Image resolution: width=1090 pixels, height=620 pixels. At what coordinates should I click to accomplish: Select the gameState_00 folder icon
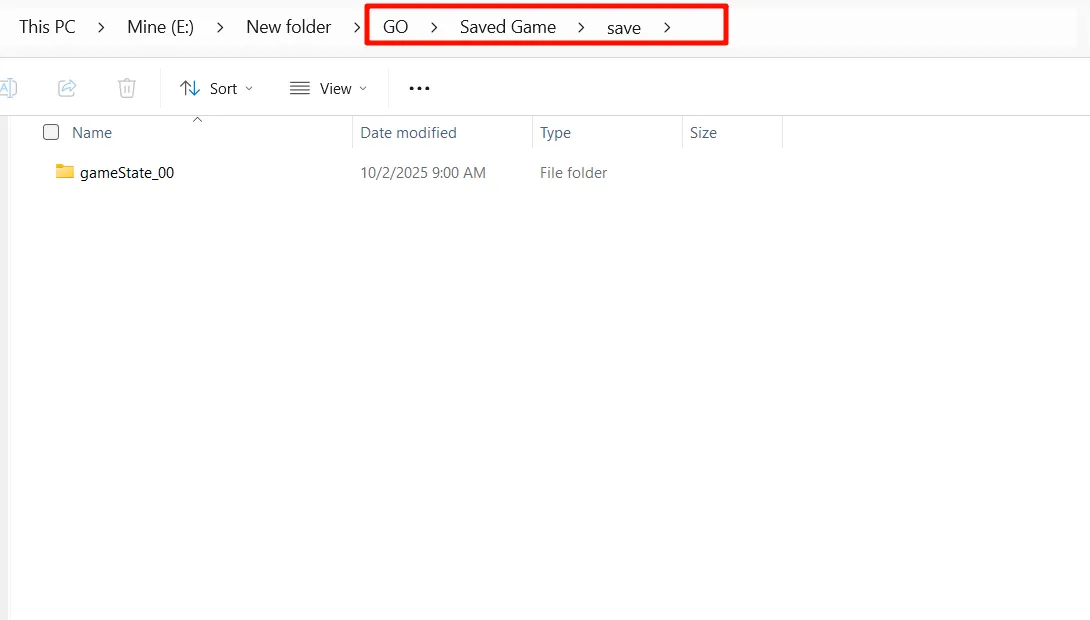pos(65,172)
